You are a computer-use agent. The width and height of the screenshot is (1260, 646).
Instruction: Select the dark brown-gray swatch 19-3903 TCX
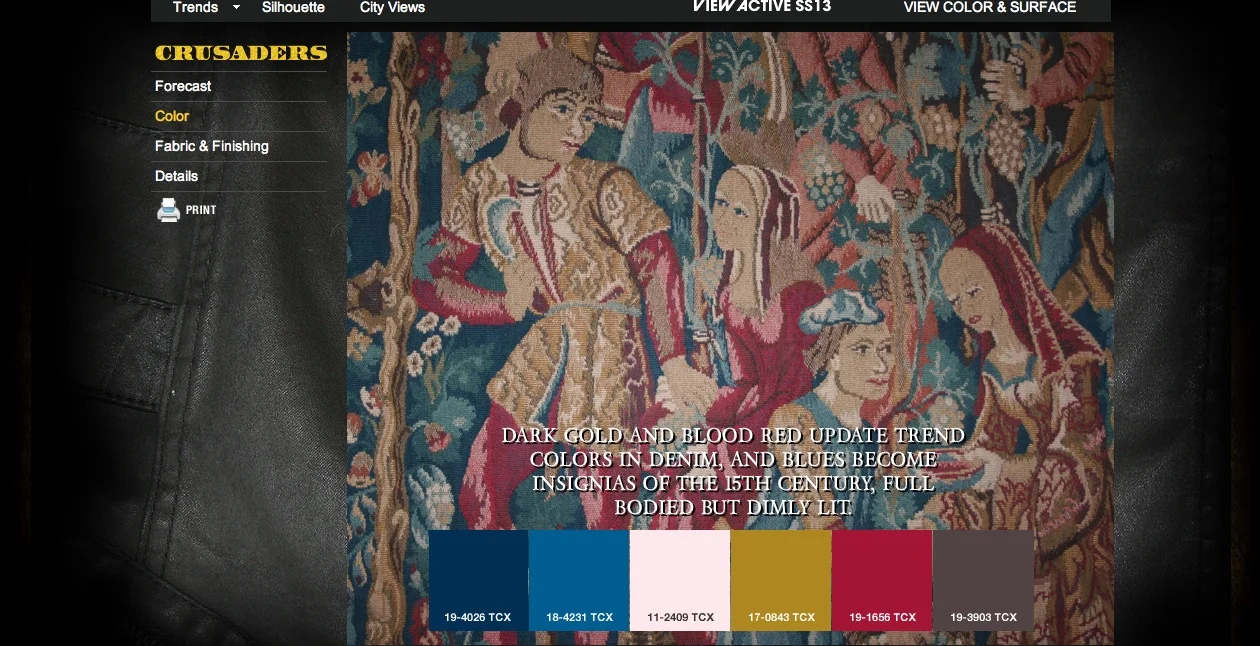tap(983, 581)
